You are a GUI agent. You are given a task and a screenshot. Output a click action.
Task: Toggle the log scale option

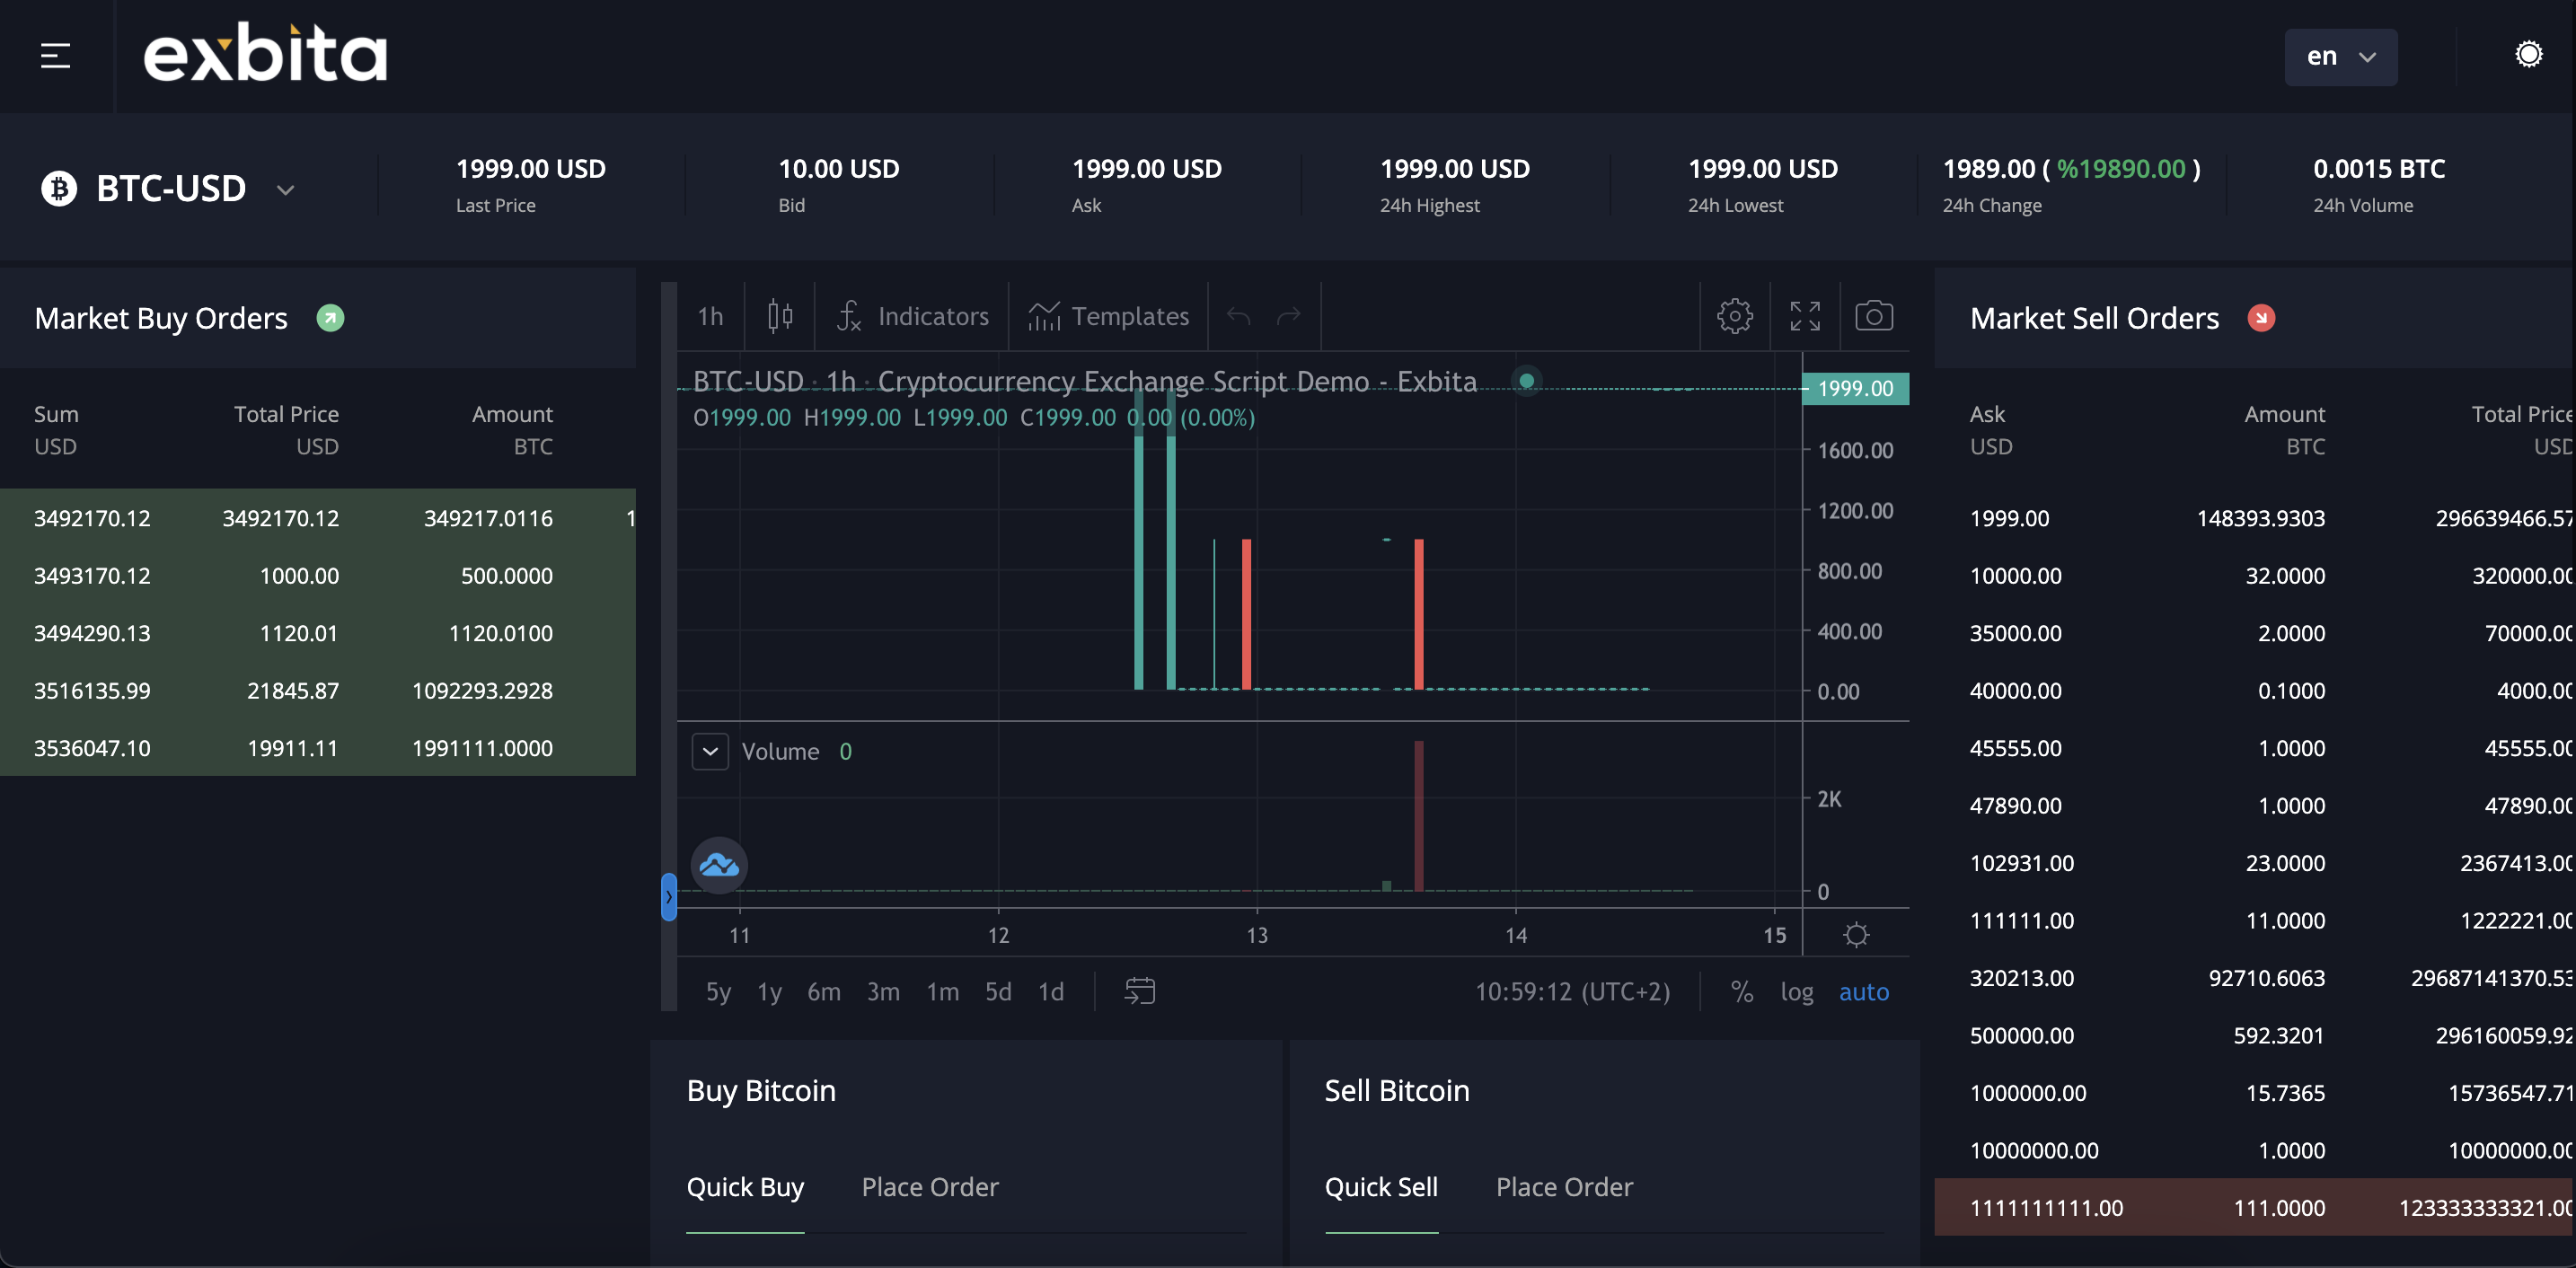coord(1796,991)
